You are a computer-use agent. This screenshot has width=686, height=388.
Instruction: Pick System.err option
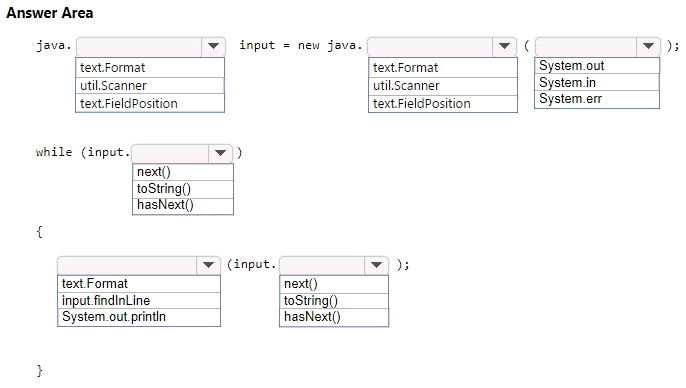pos(597,99)
